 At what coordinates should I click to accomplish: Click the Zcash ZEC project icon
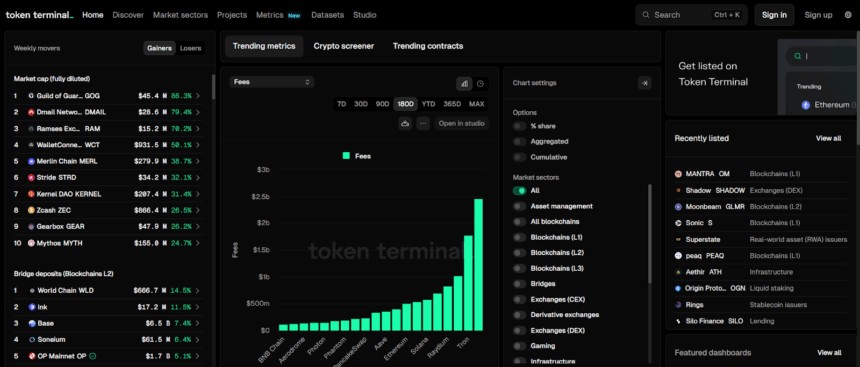click(x=31, y=210)
